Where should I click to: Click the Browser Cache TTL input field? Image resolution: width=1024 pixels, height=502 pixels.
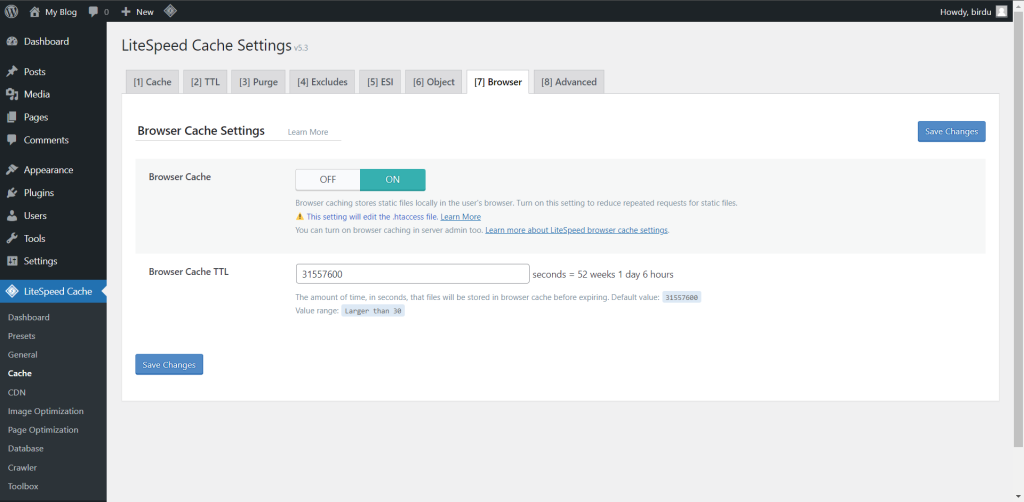click(413, 274)
